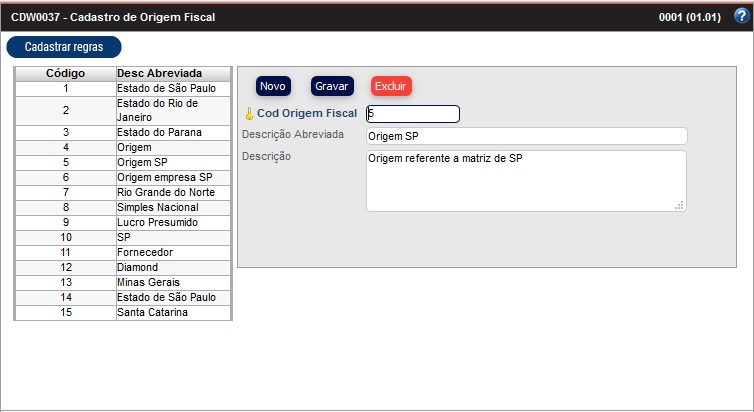Focus the Cod Origem Fiscal field
Screen dimensions: 754x412
pyautogui.click(x=412, y=114)
